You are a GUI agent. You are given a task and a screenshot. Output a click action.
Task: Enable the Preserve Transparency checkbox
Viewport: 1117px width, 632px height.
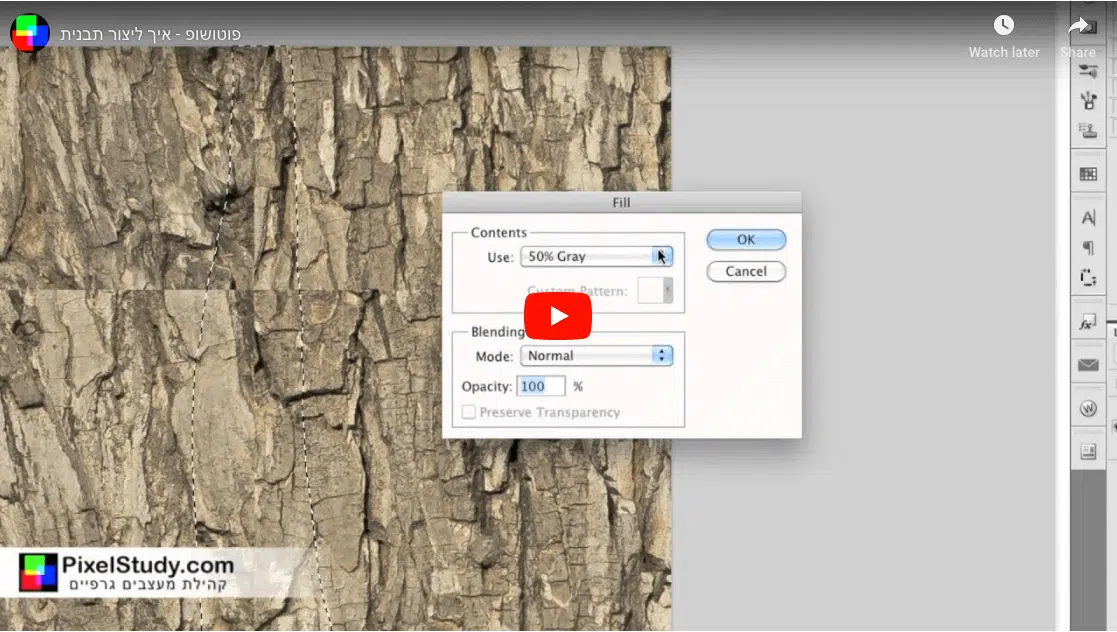[469, 412]
